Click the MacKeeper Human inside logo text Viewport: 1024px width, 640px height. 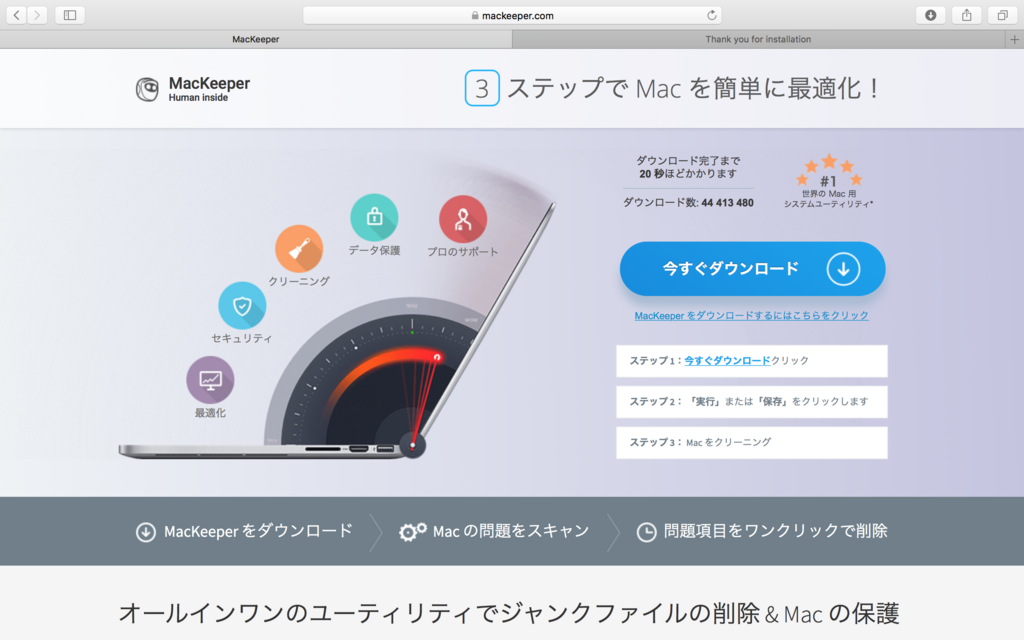click(209, 89)
